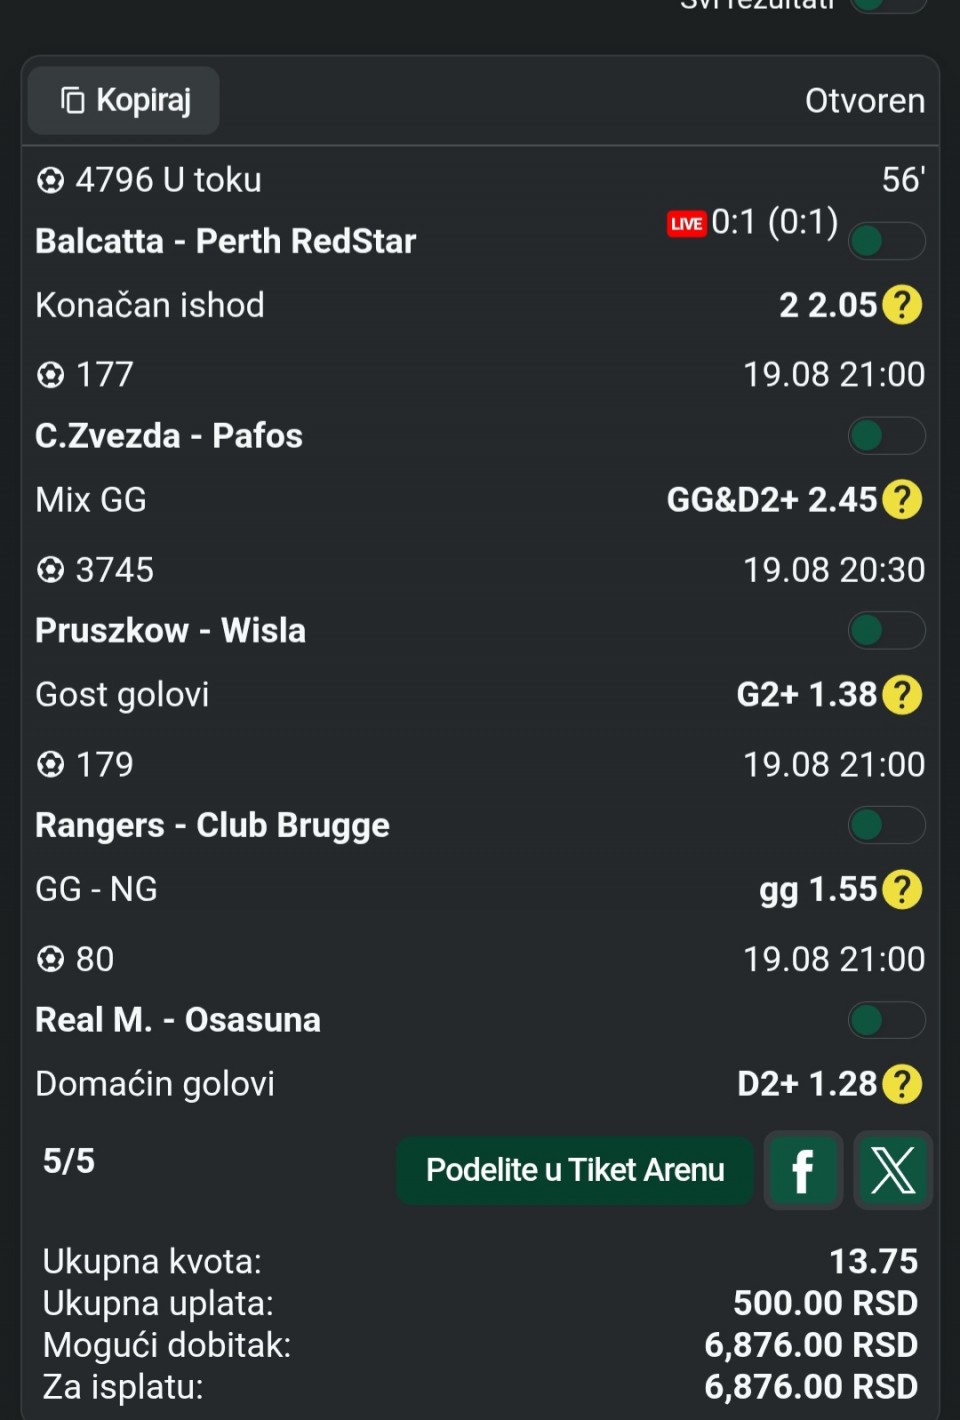The image size is (960, 1420).
Task: Open help for GG&D2+ 2.45 odds
Action: pos(902,499)
